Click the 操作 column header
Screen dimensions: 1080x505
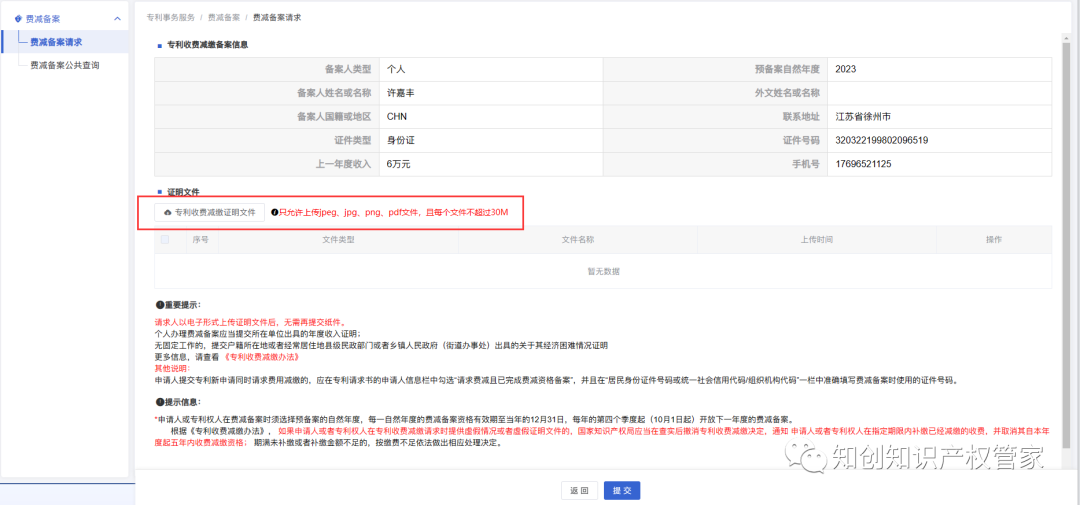coord(994,240)
